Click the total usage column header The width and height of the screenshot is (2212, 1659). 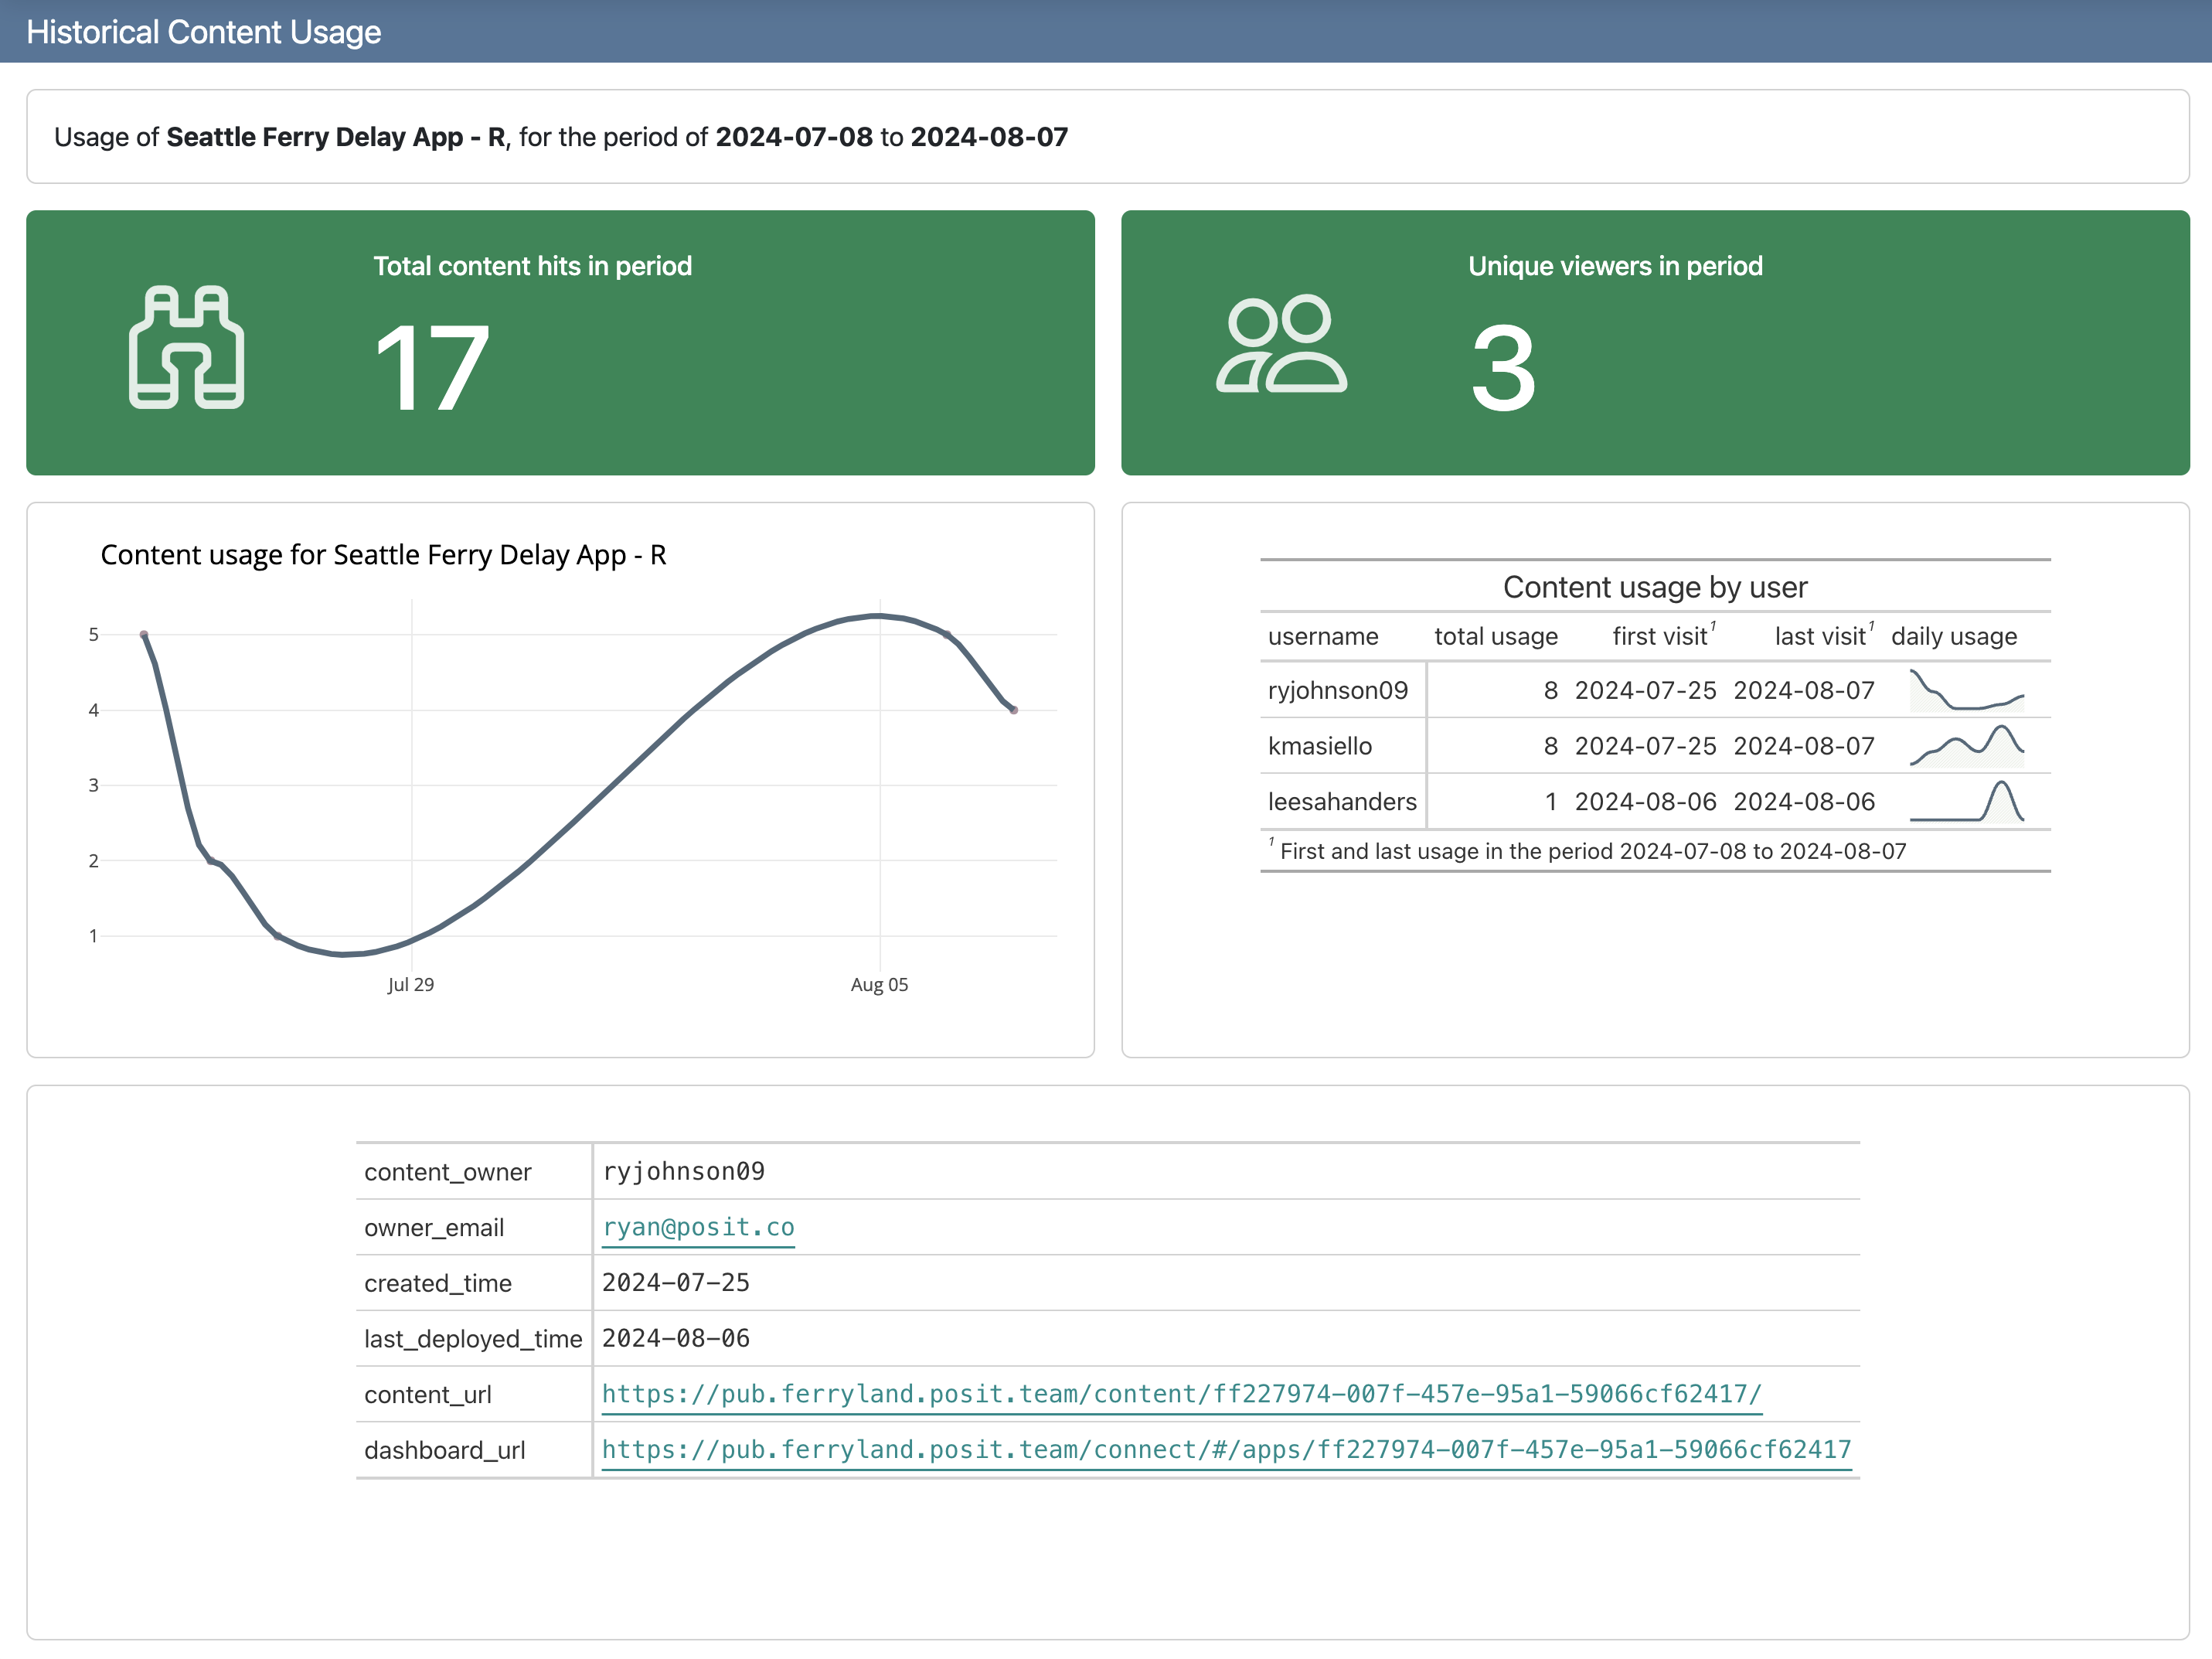(1496, 636)
